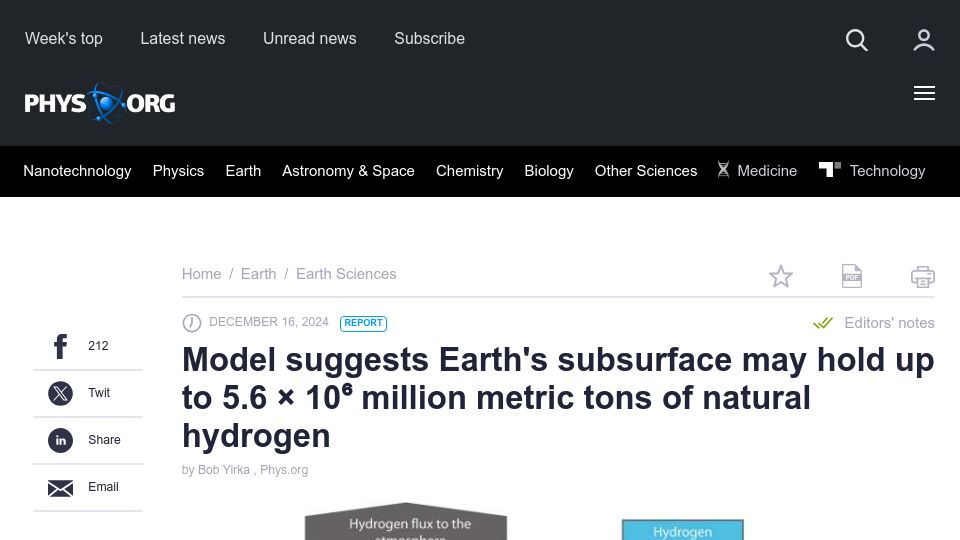Click the REPORT badge
Image resolution: width=960 pixels, height=540 pixels.
tap(363, 323)
